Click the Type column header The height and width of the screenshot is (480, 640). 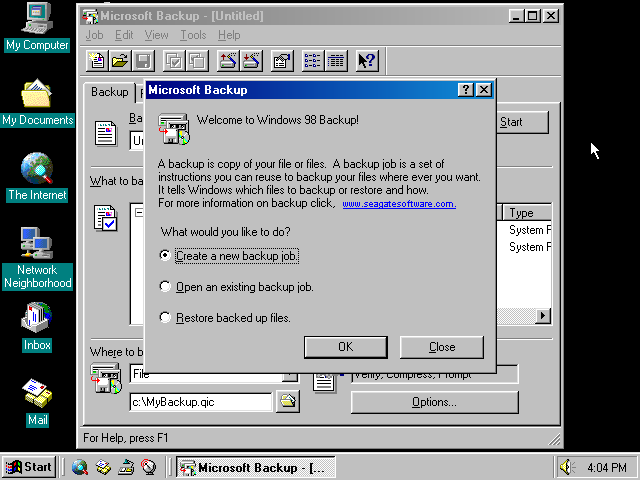(x=527, y=213)
